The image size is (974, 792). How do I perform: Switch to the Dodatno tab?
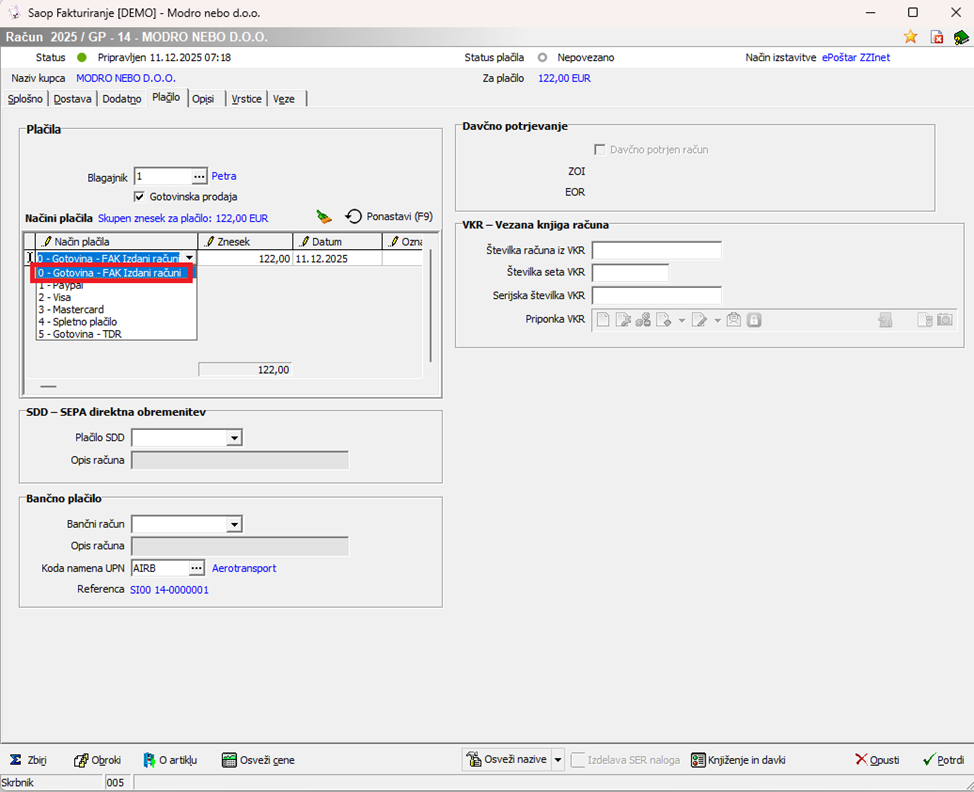pyautogui.click(x=122, y=99)
